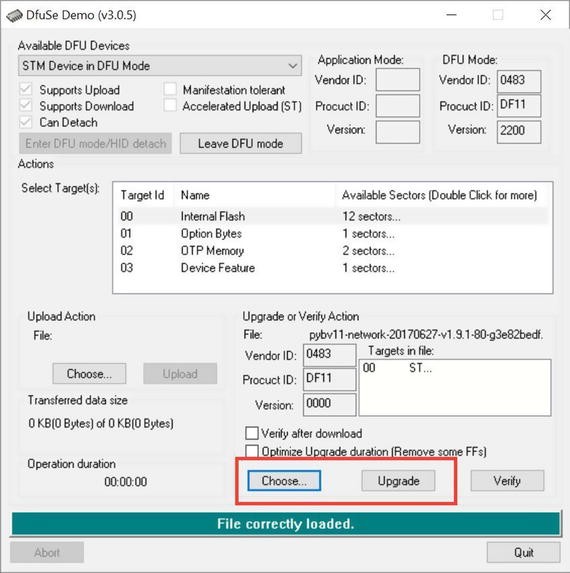This screenshot has width=570, height=573.
Task: Click the Leave DFU mode button
Action: (x=241, y=143)
